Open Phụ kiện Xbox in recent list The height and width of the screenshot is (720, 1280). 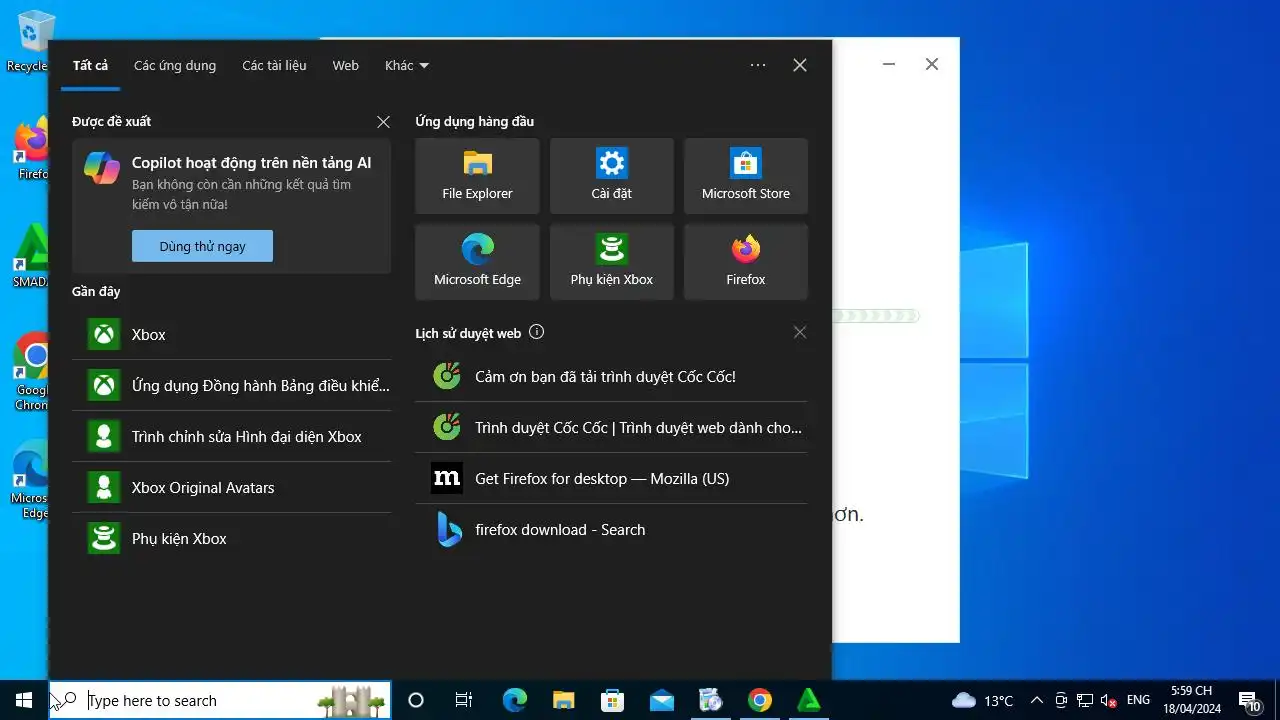click(231, 538)
